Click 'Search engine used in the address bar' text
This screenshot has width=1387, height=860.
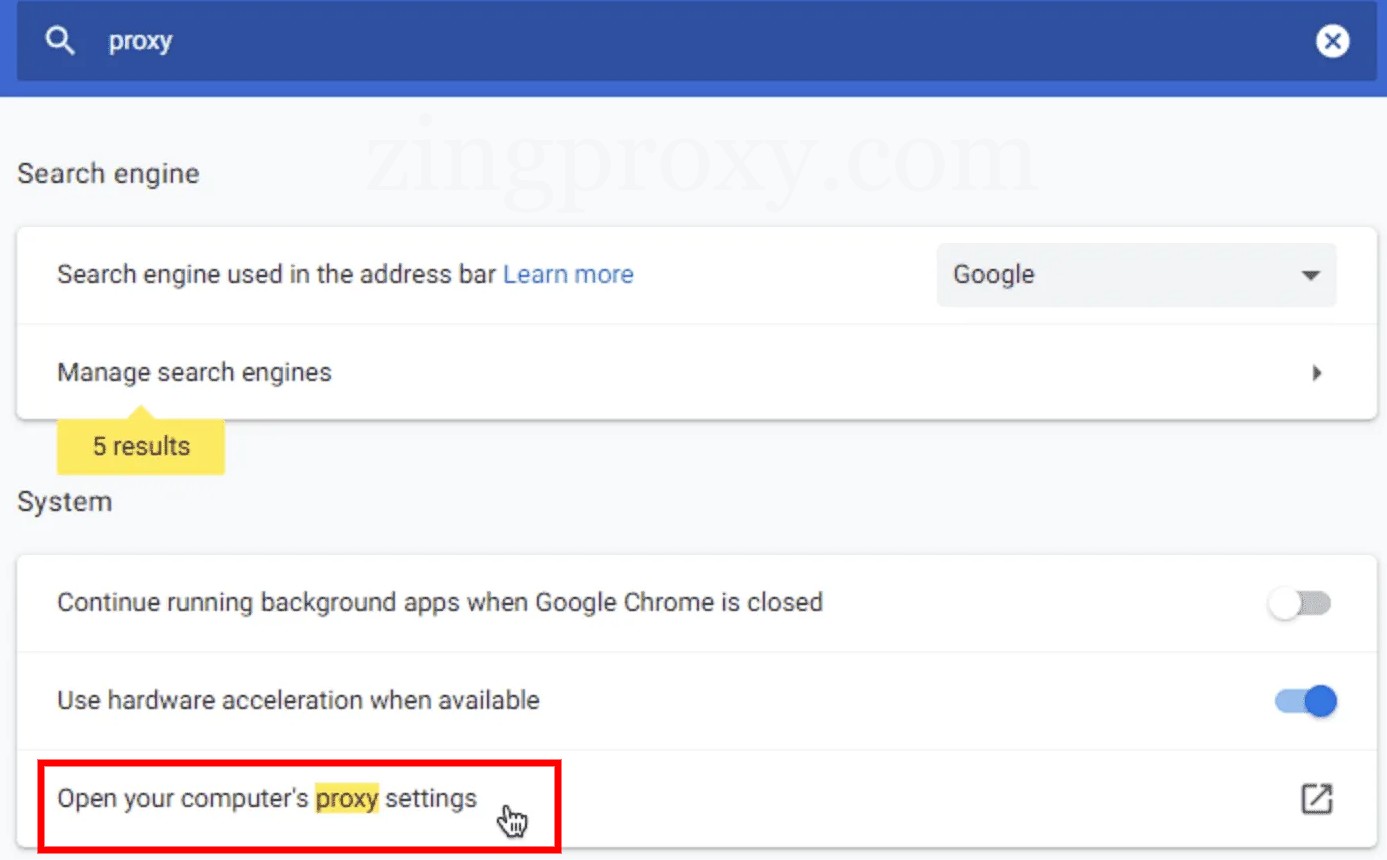pos(276,274)
